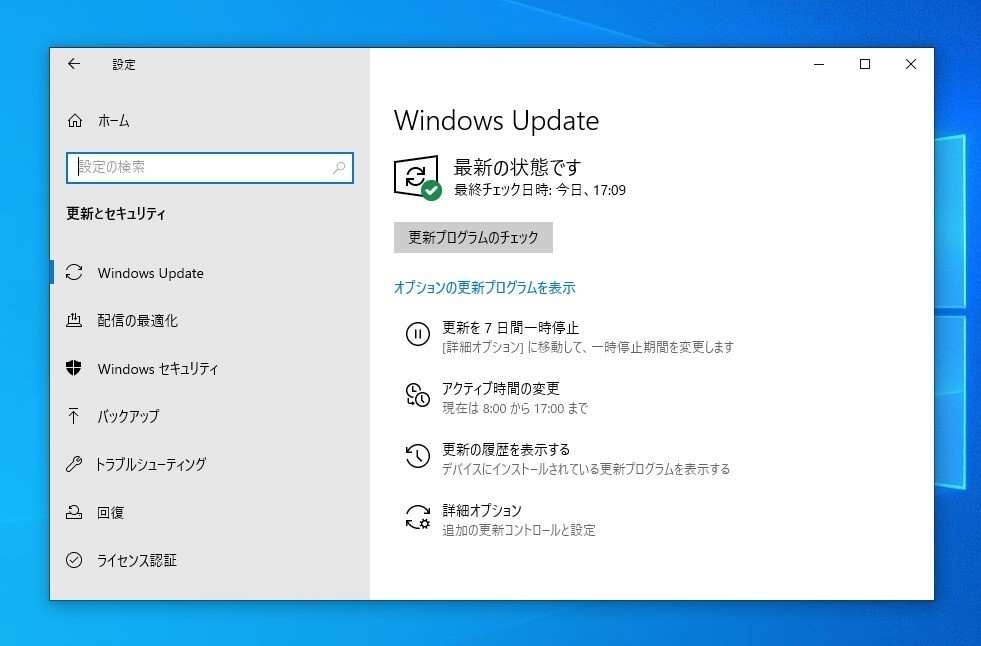Open ライセンス認証 page
The width and height of the screenshot is (981, 646).
point(210,560)
